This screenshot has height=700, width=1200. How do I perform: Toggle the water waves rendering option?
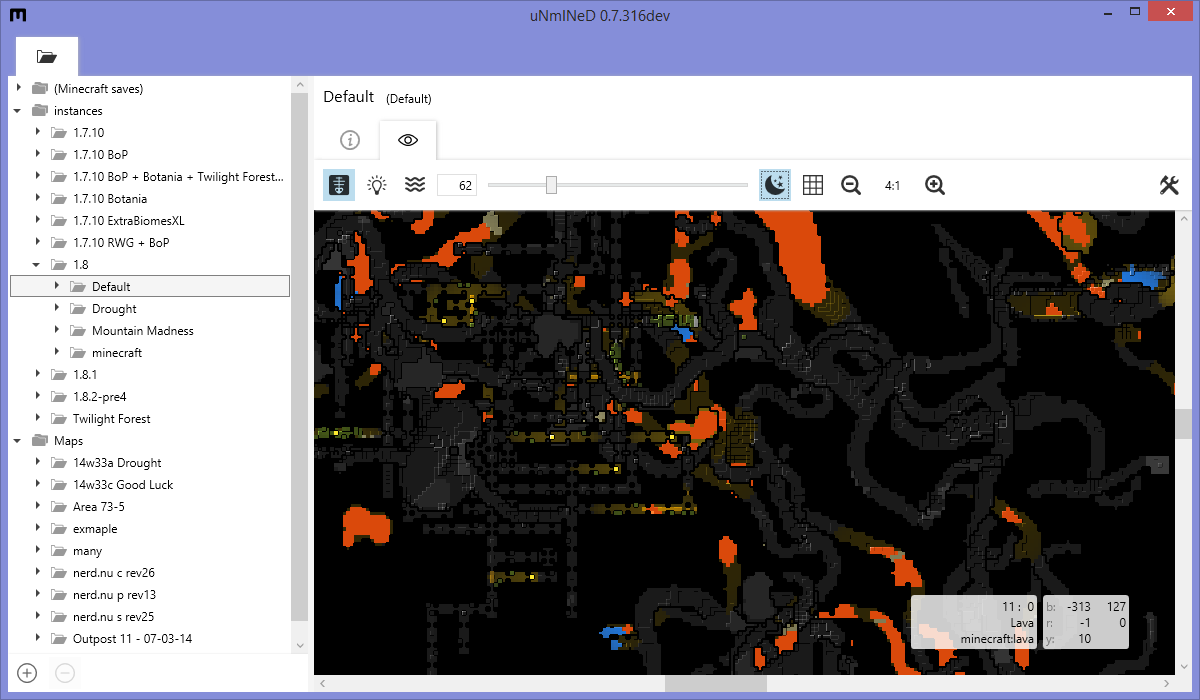pos(415,185)
